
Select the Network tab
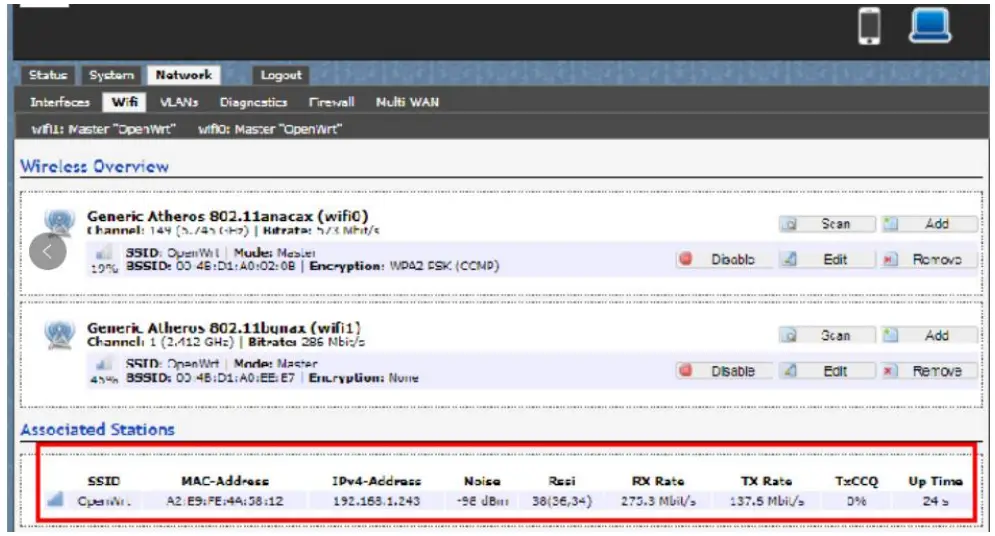point(184,75)
